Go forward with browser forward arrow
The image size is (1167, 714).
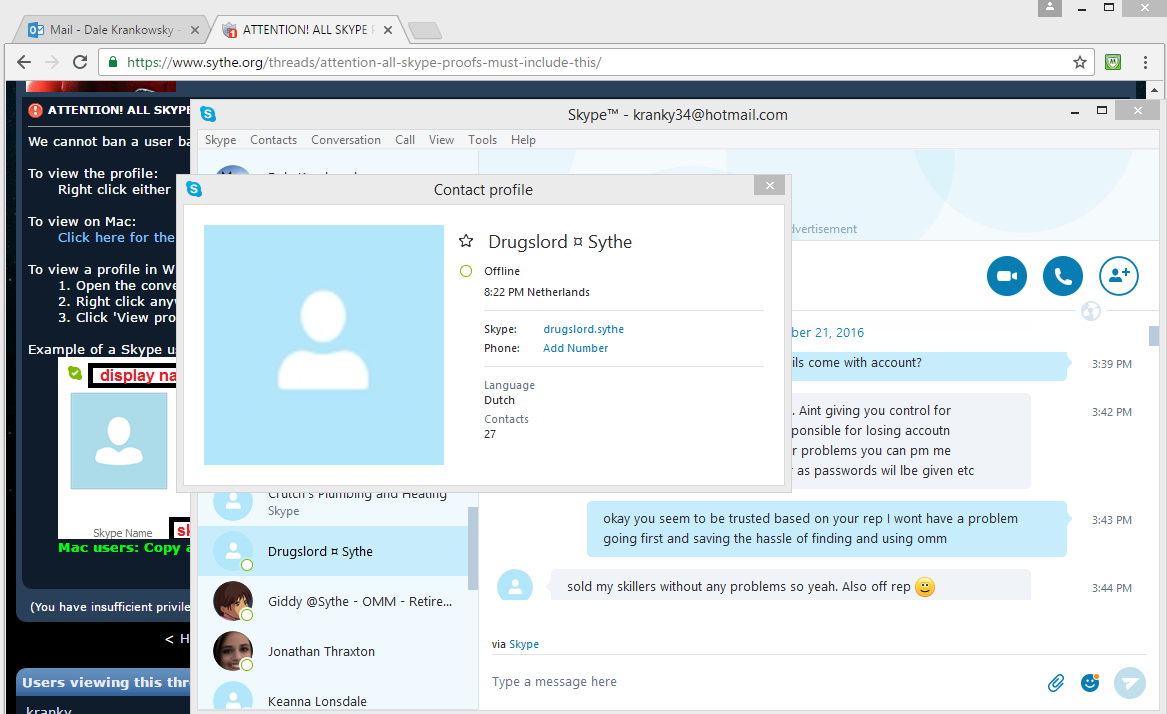[x=51, y=63]
